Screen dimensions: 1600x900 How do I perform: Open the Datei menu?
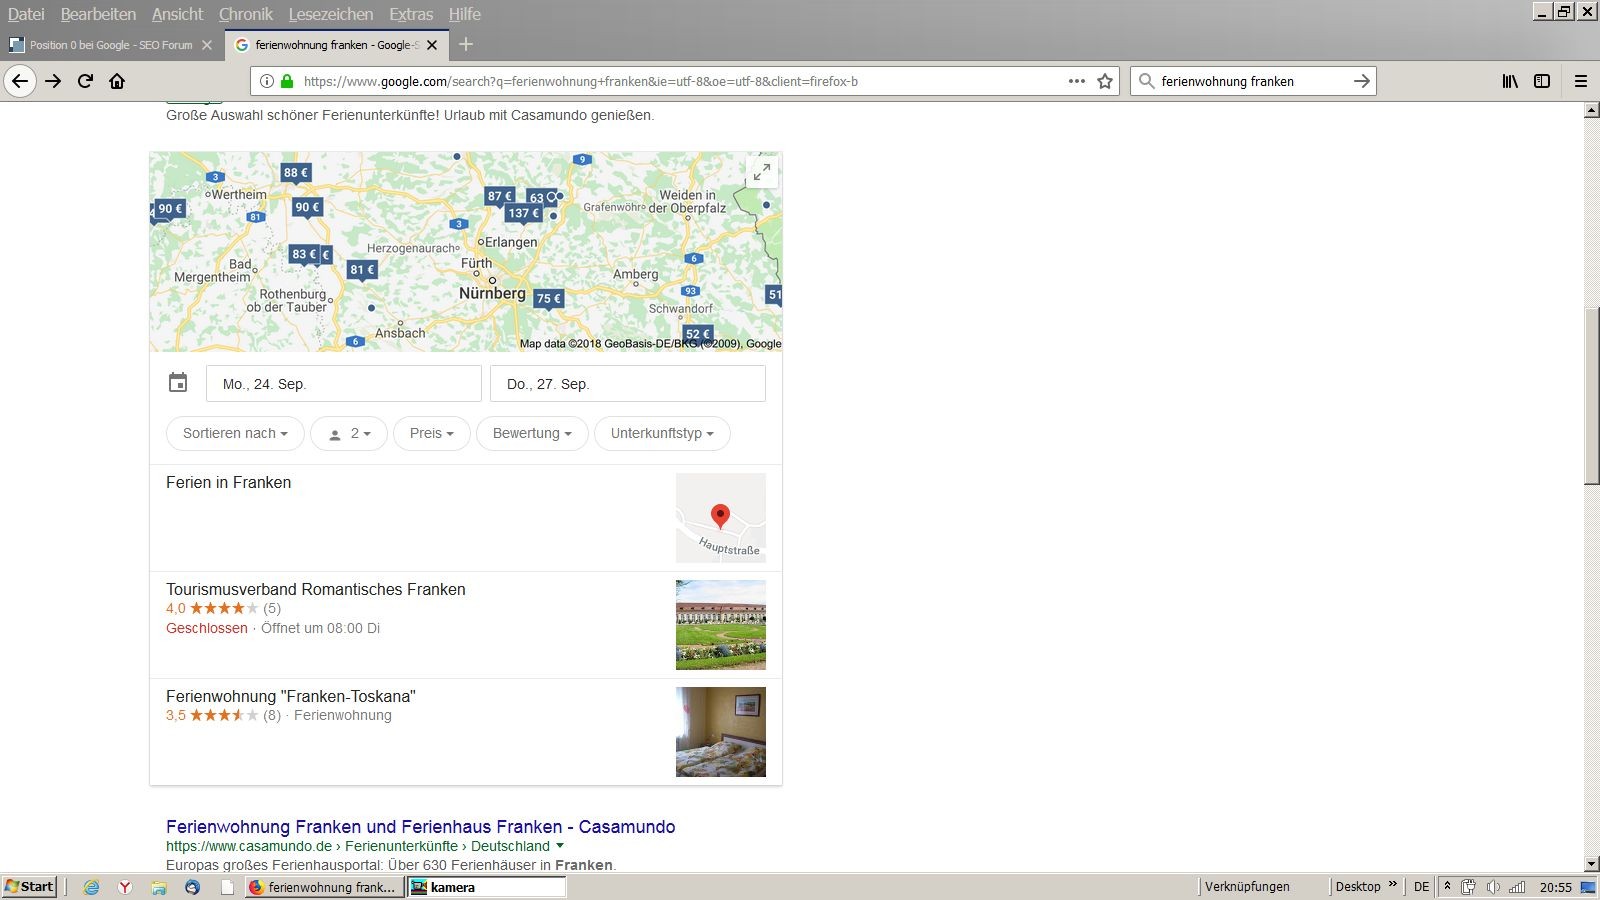click(x=26, y=14)
